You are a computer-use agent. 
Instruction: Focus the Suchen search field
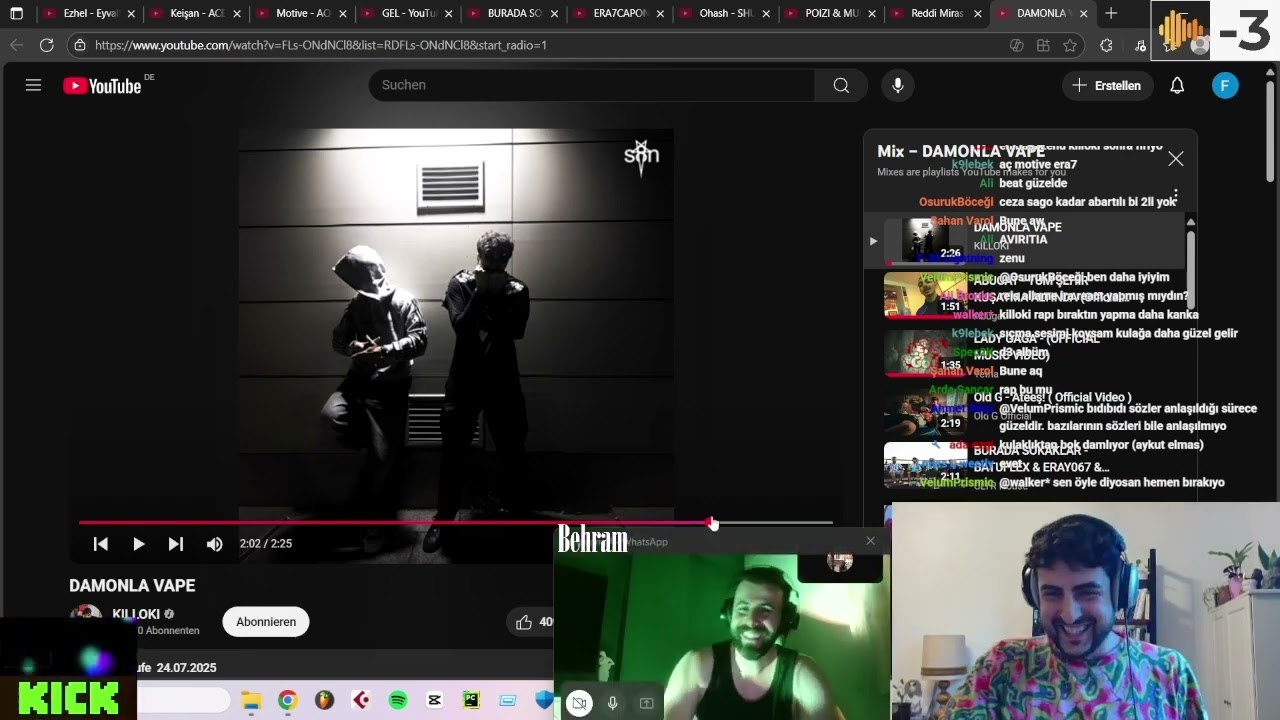[x=591, y=85]
